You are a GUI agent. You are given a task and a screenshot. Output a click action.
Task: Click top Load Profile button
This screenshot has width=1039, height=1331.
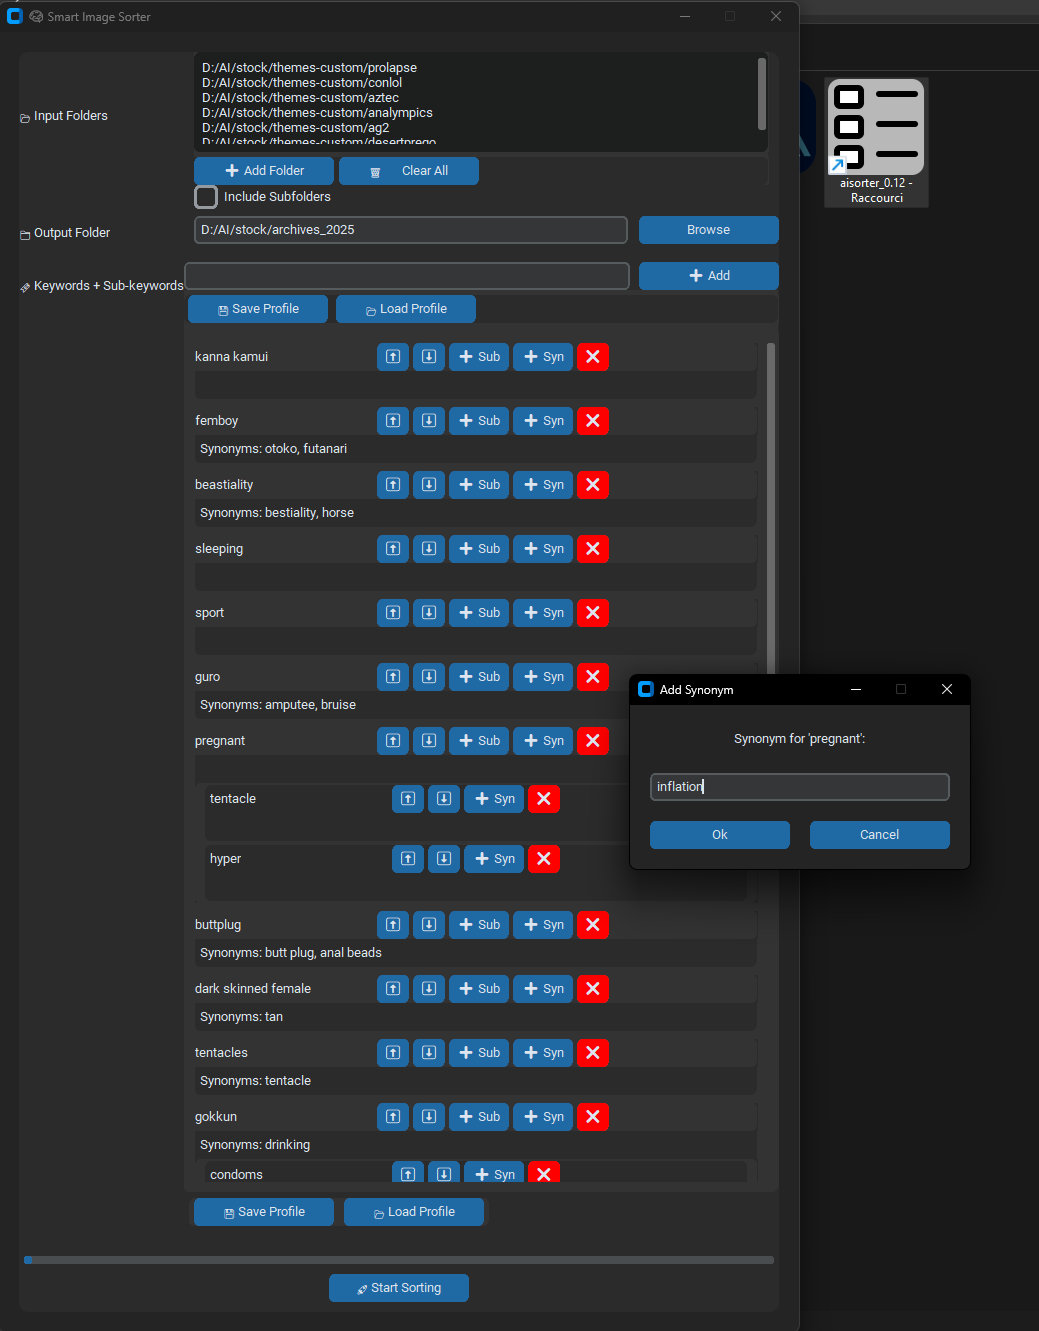pos(406,309)
